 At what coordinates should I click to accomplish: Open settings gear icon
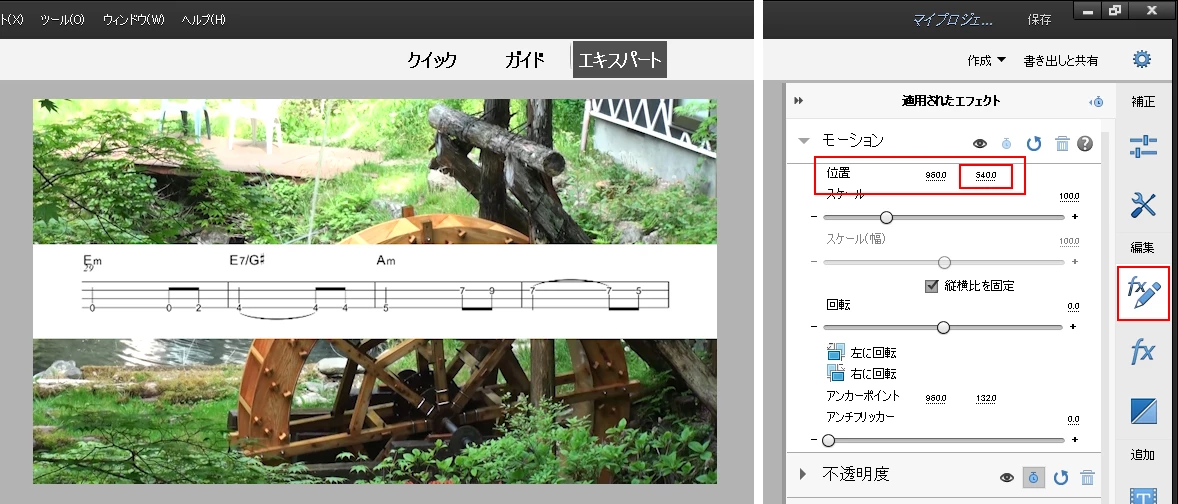1142,60
